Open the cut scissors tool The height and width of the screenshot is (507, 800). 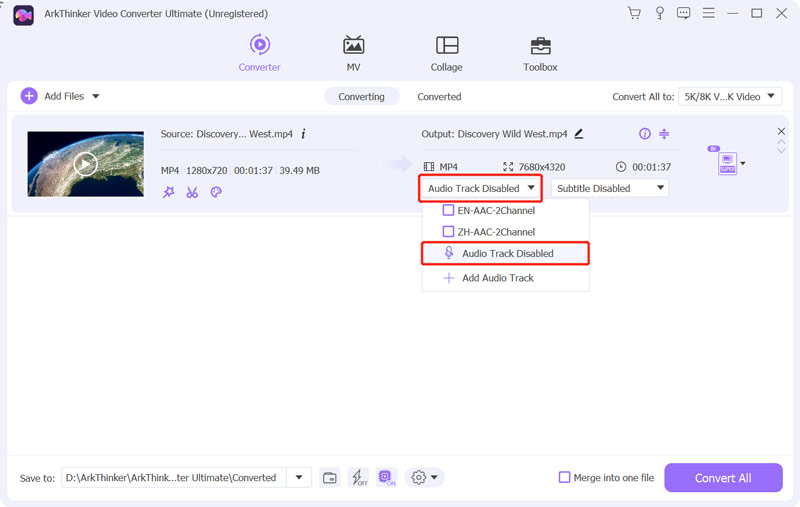192,192
